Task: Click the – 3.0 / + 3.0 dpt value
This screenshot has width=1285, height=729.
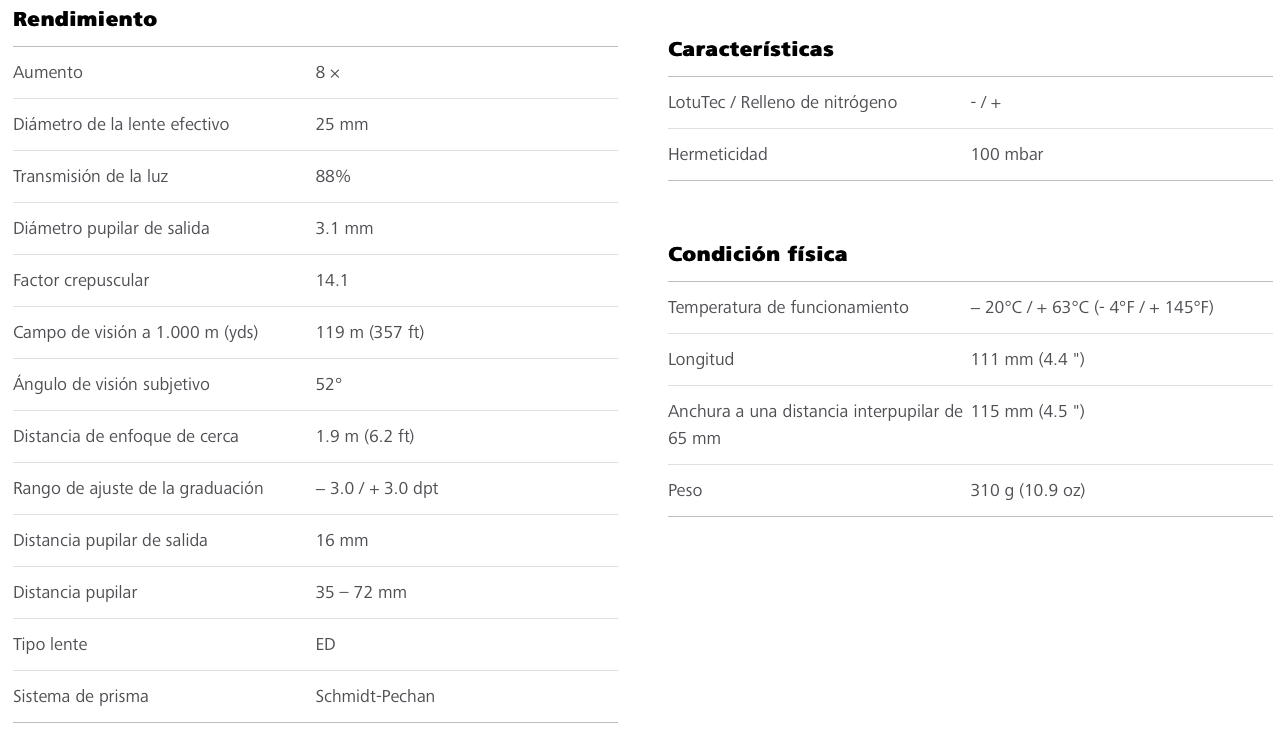Action: click(377, 488)
